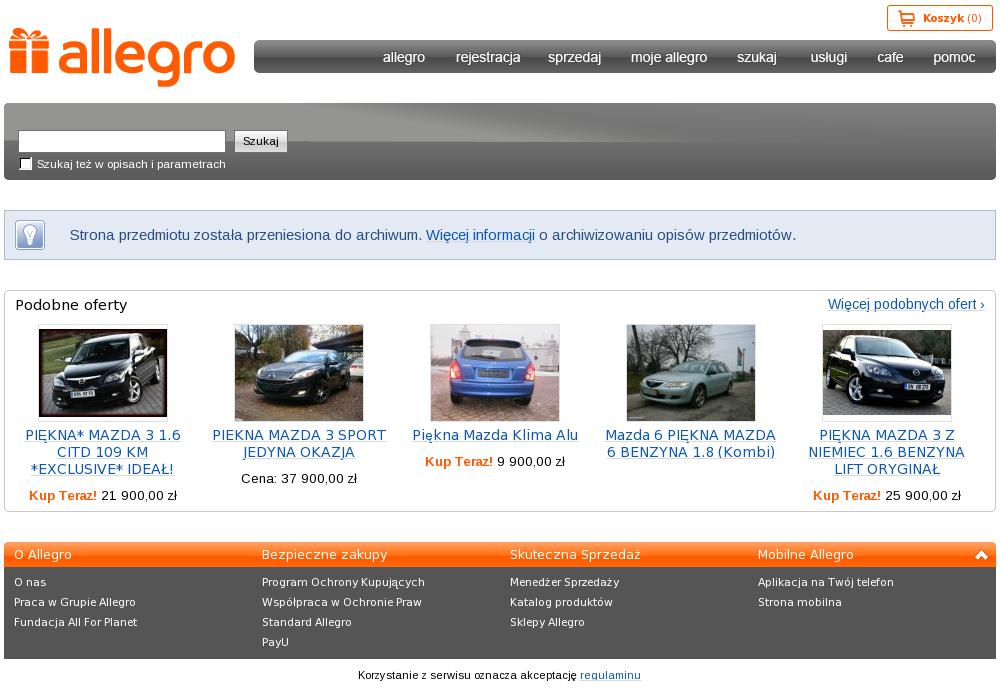Open the 'szukaj' navigation menu item
Viewport: 1000px width, 695px height.
757,57
